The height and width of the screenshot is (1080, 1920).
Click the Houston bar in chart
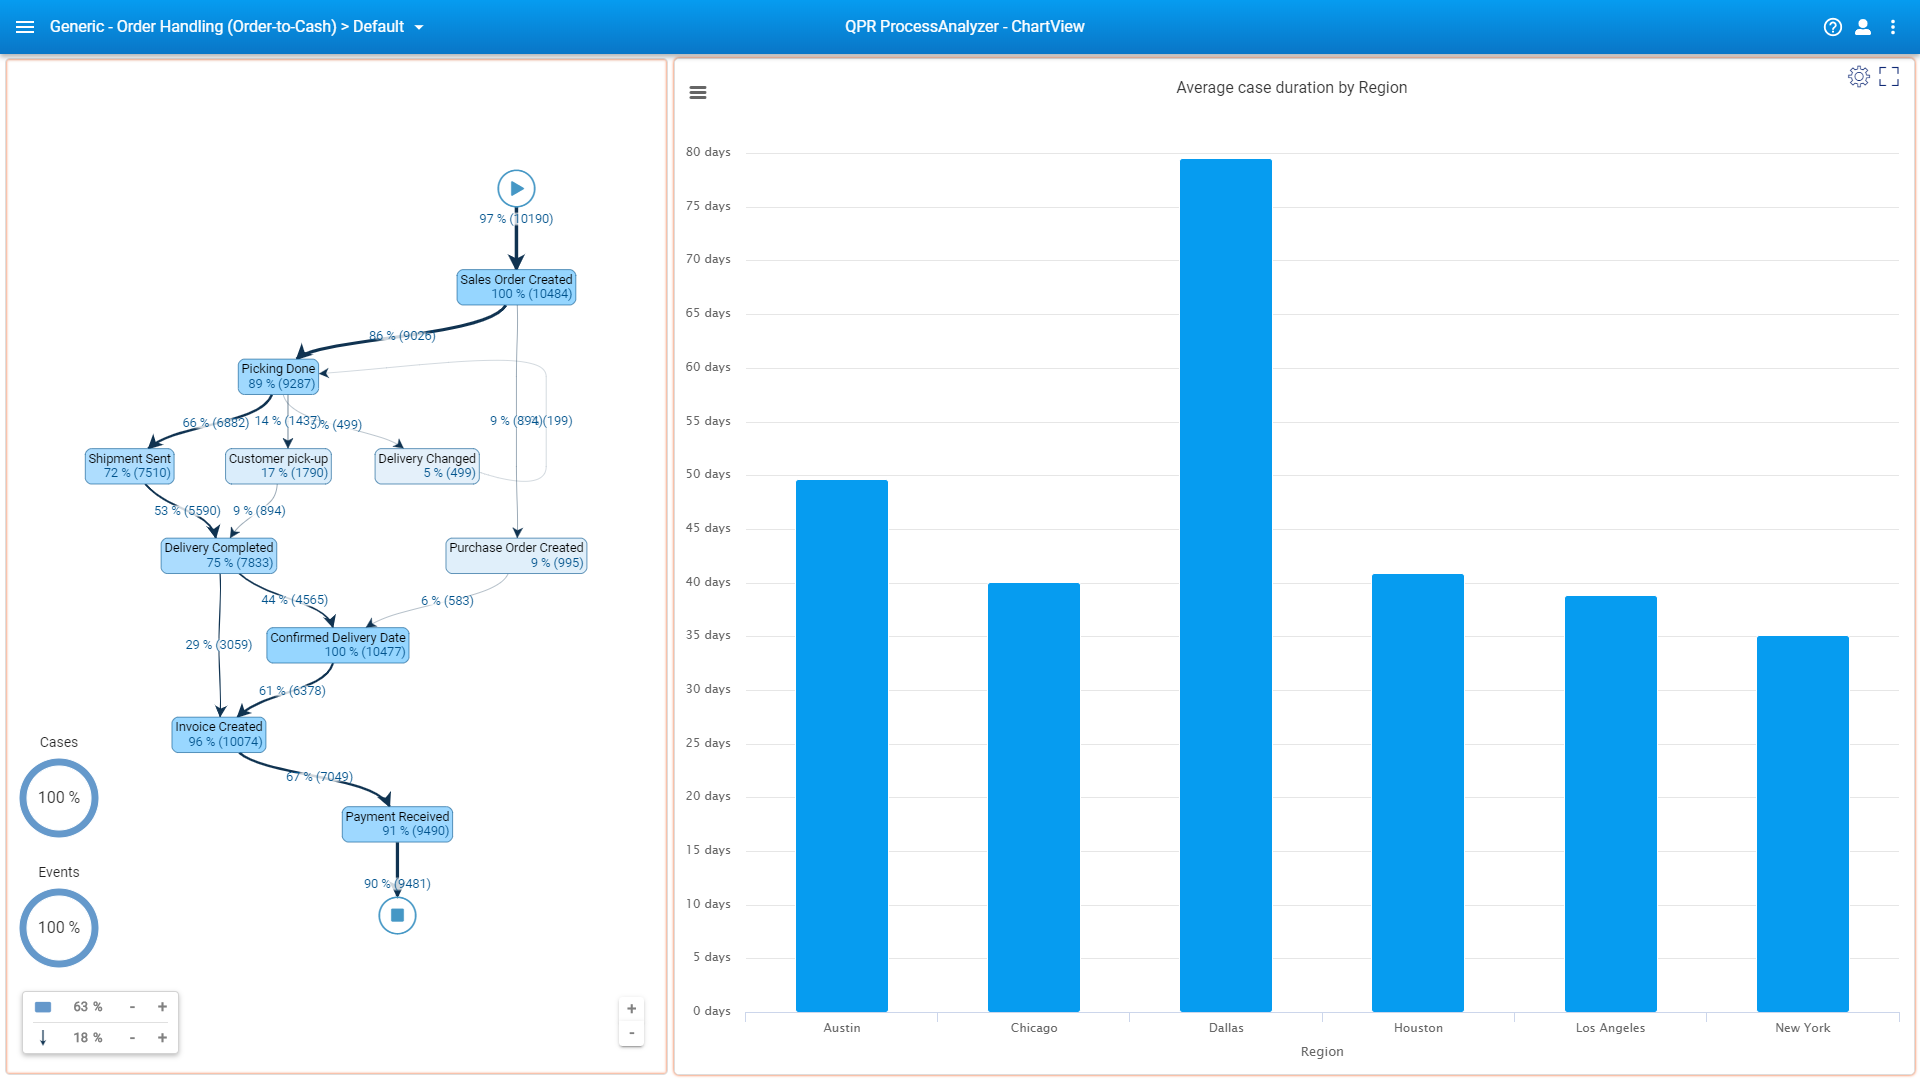click(x=1418, y=793)
